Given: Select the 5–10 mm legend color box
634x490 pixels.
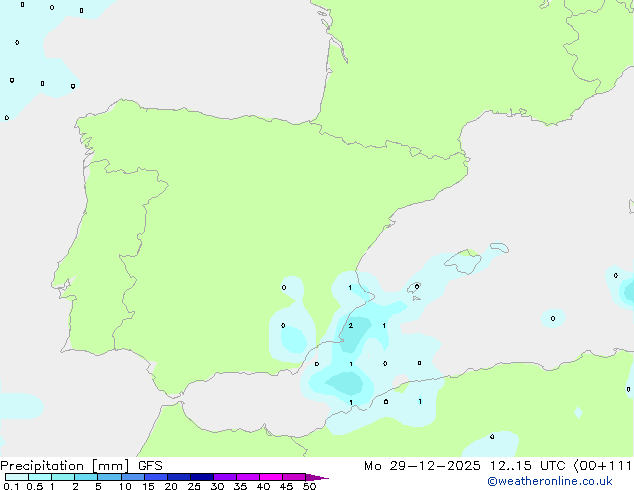Looking at the screenshot, I should [x=109, y=477].
